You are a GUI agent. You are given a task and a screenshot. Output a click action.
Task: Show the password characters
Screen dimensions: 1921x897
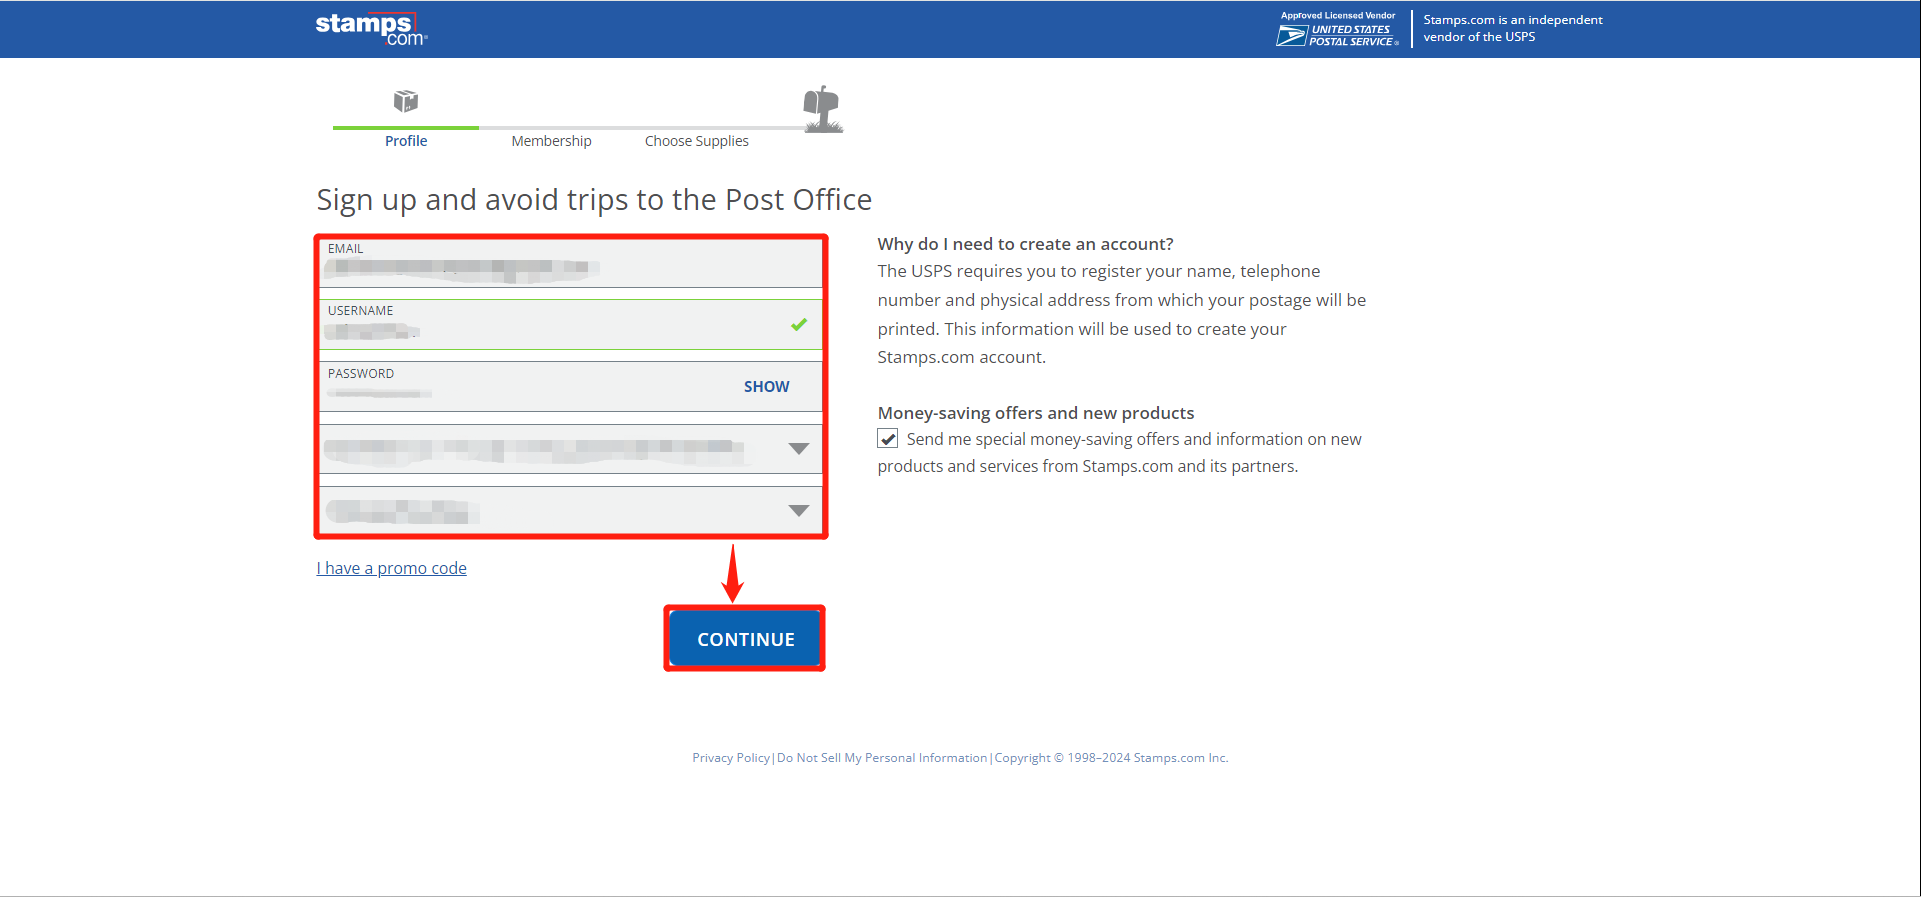[x=766, y=387]
